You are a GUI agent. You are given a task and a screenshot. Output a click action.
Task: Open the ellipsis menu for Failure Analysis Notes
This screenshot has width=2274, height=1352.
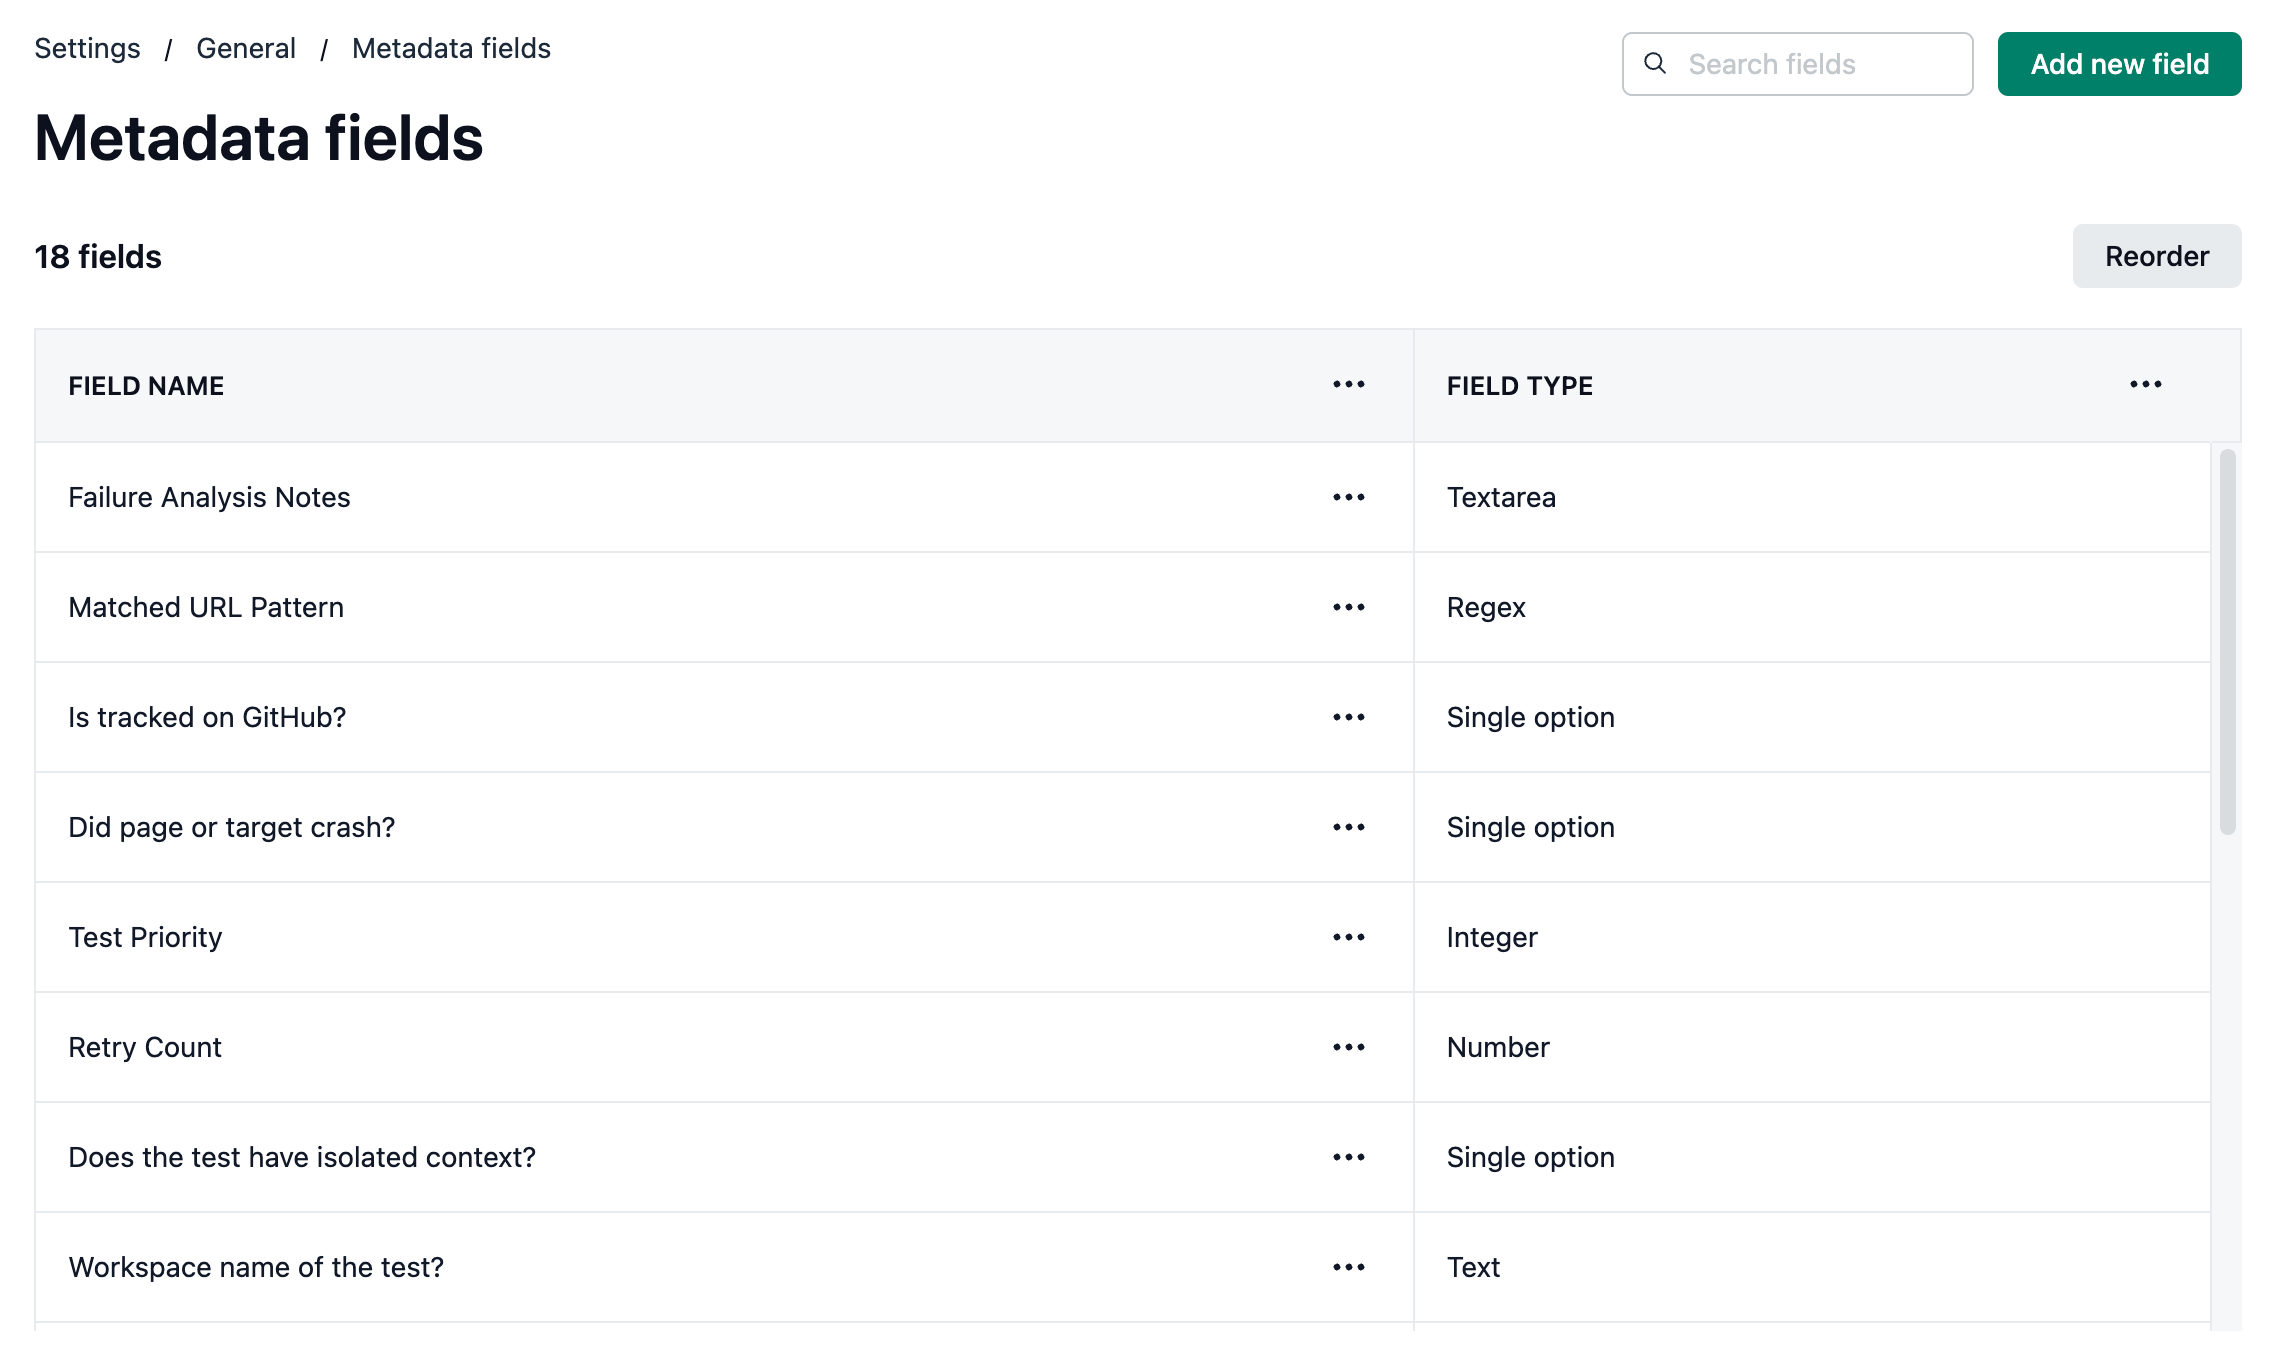click(1348, 497)
